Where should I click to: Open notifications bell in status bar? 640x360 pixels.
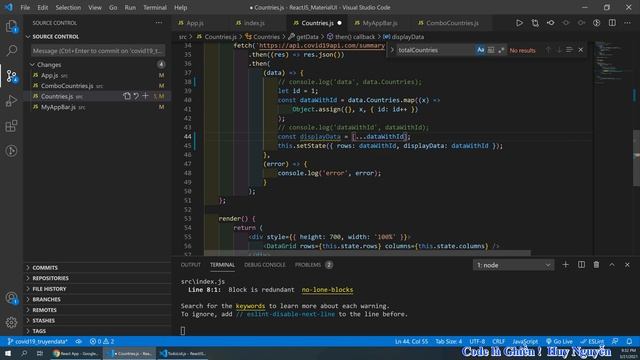coord(629,341)
